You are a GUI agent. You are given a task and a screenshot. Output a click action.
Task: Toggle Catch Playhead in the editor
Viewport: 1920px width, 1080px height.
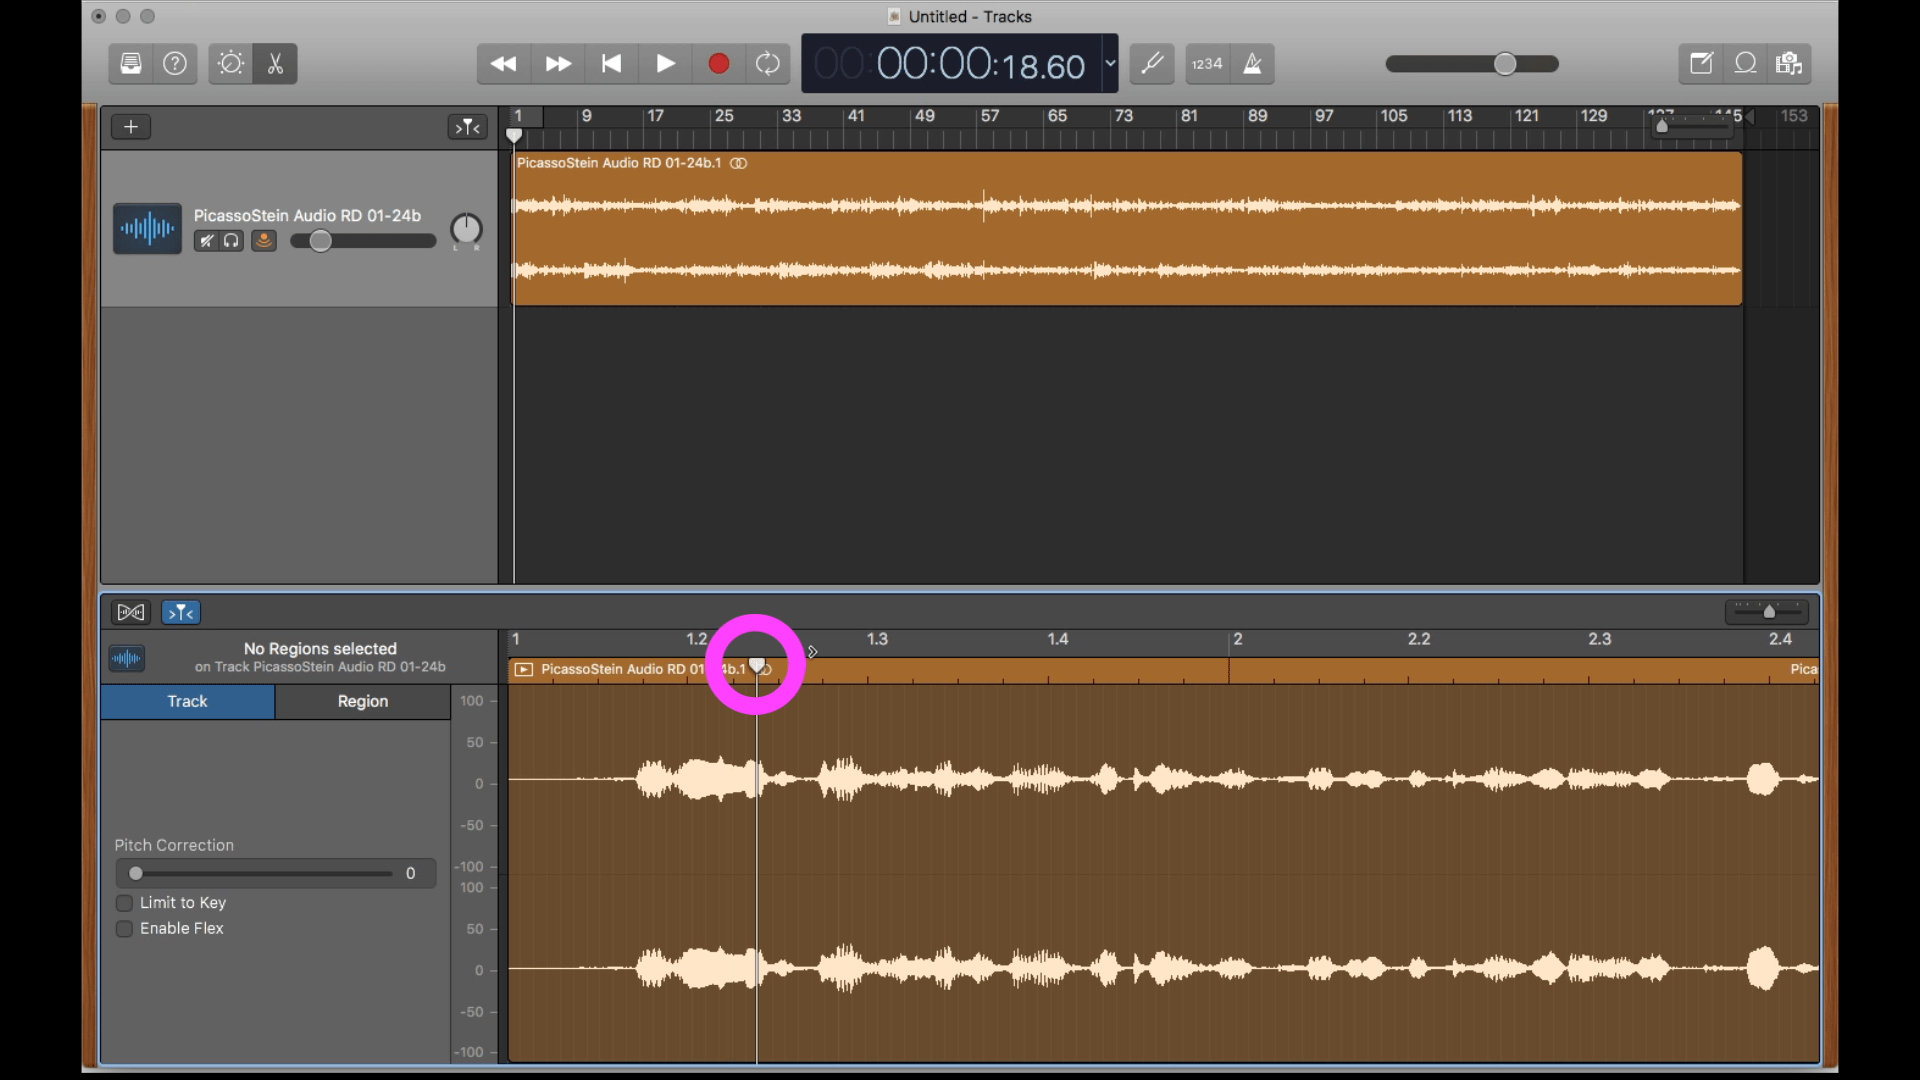click(x=181, y=612)
